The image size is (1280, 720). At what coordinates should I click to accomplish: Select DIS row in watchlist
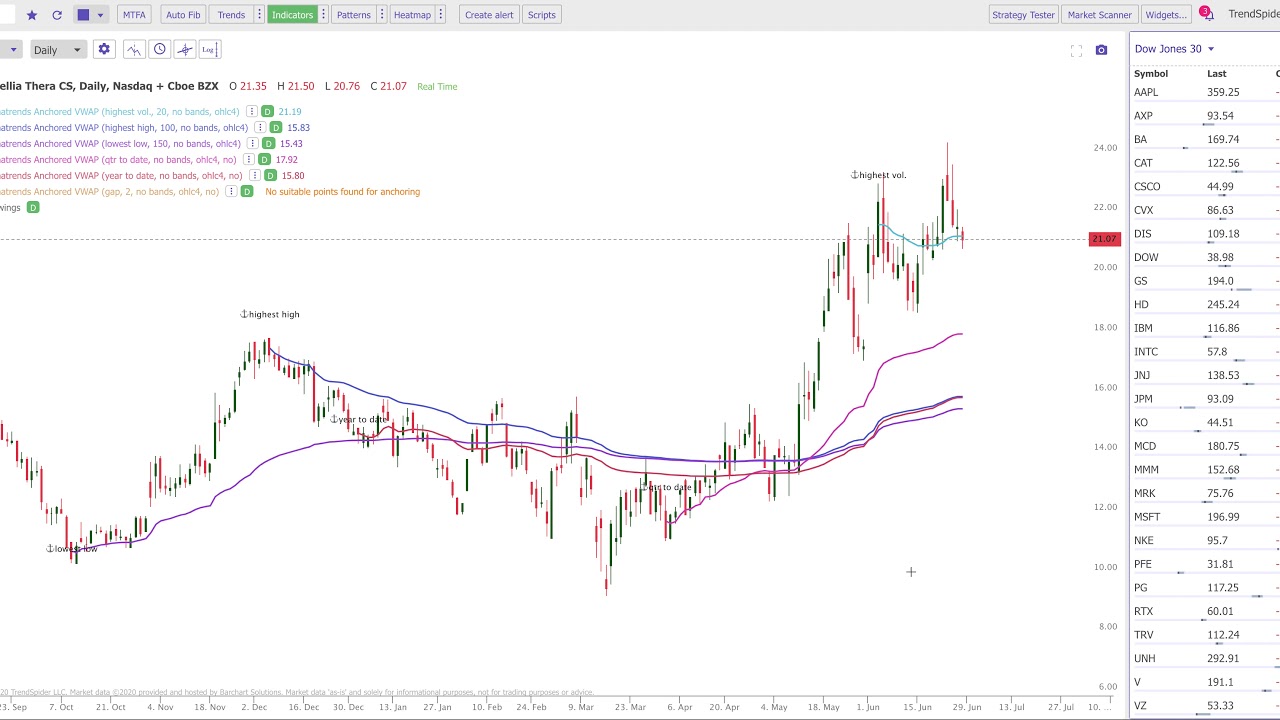(1205, 233)
